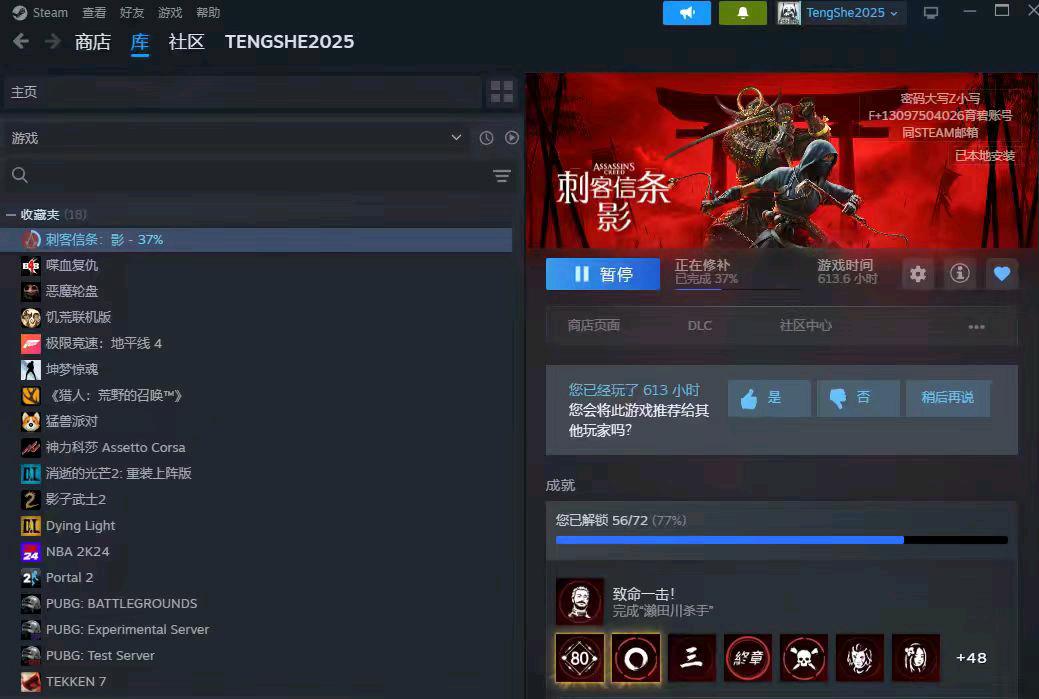
Task: Open the 查看 menu
Action: [94, 13]
